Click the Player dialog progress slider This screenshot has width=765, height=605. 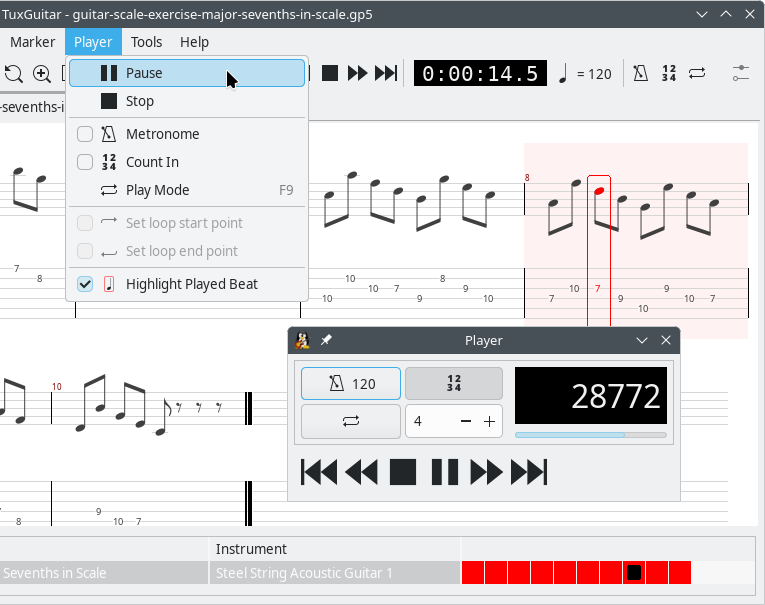point(590,435)
